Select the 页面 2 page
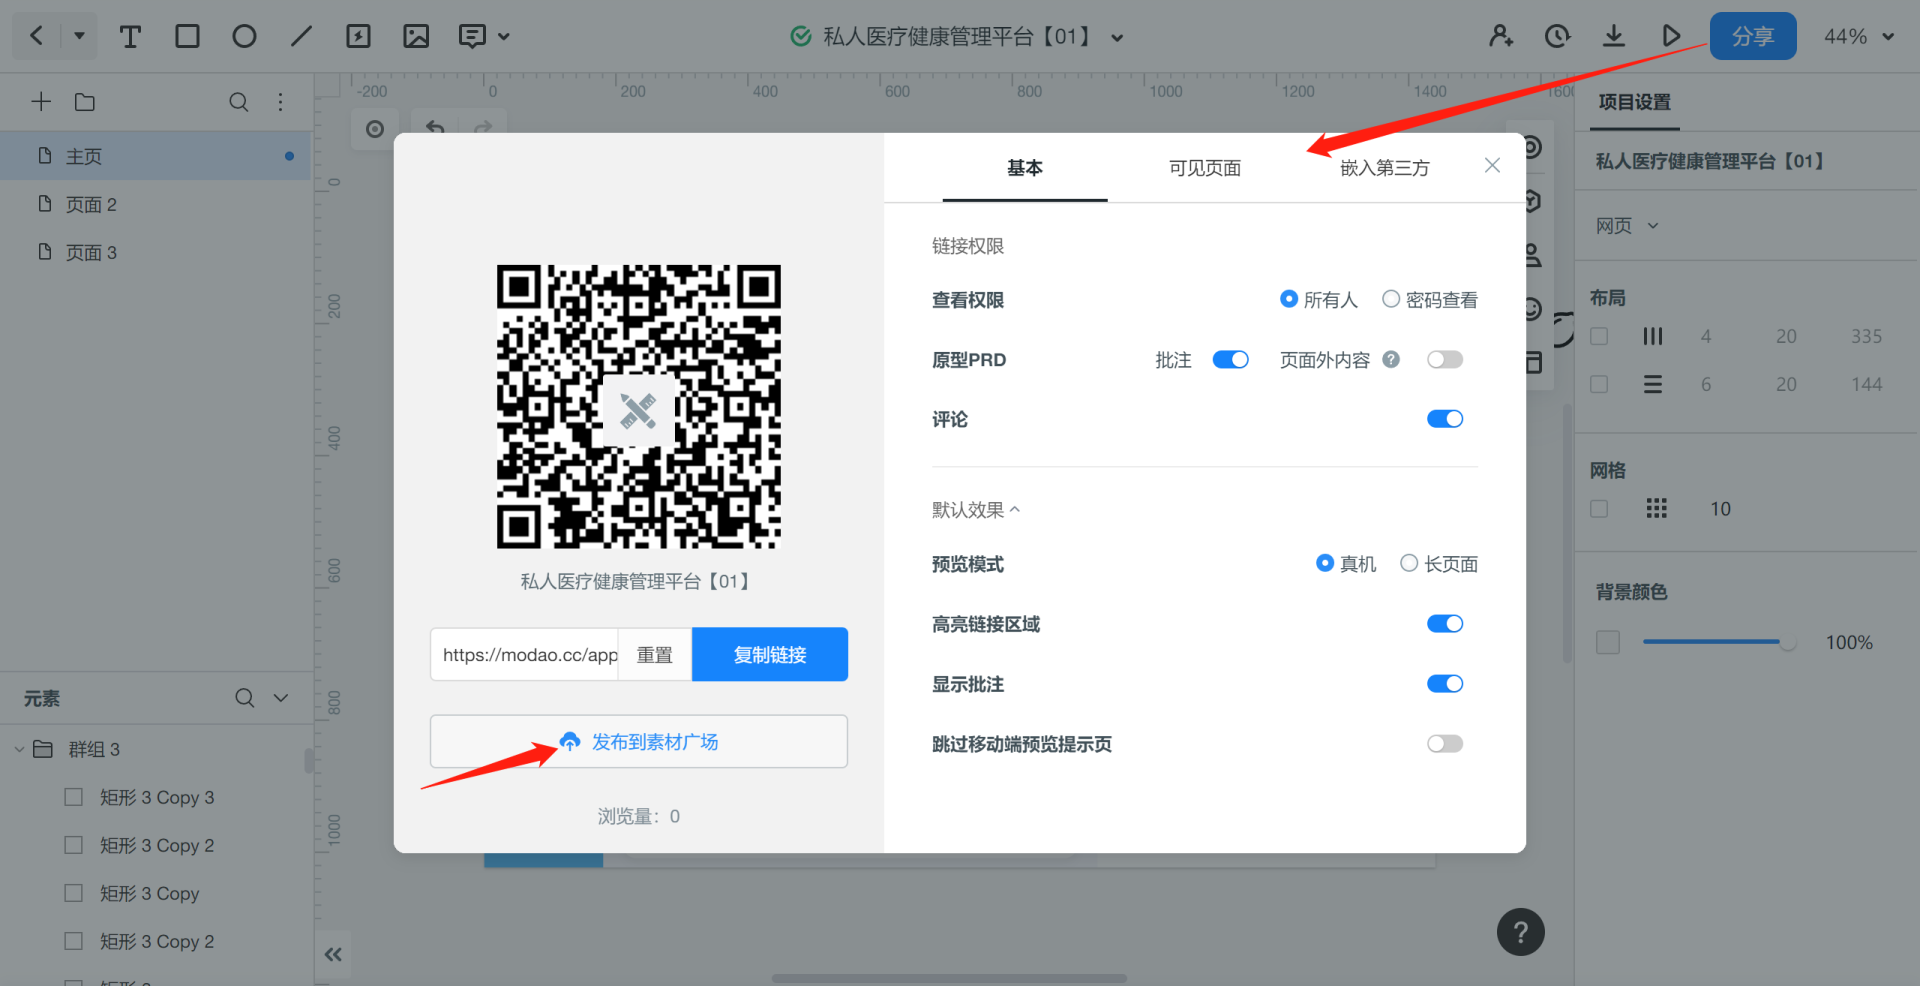The image size is (1920, 986). pyautogui.click(x=155, y=204)
